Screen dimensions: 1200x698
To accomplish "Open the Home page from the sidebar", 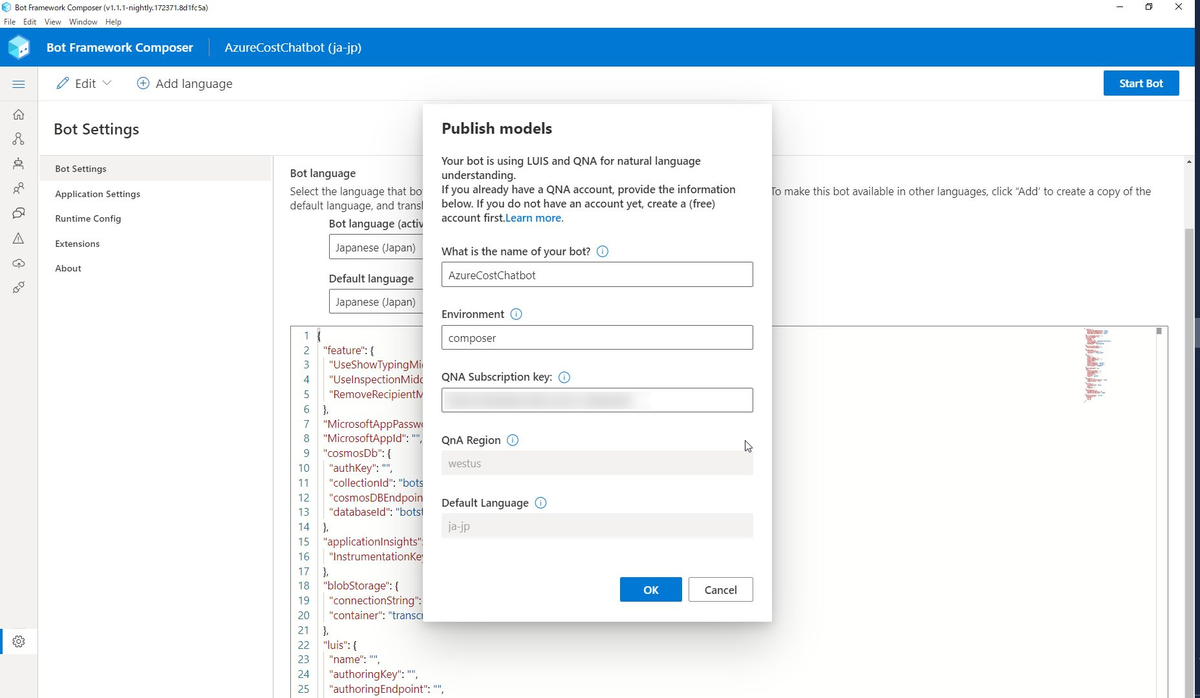I will pos(18,114).
